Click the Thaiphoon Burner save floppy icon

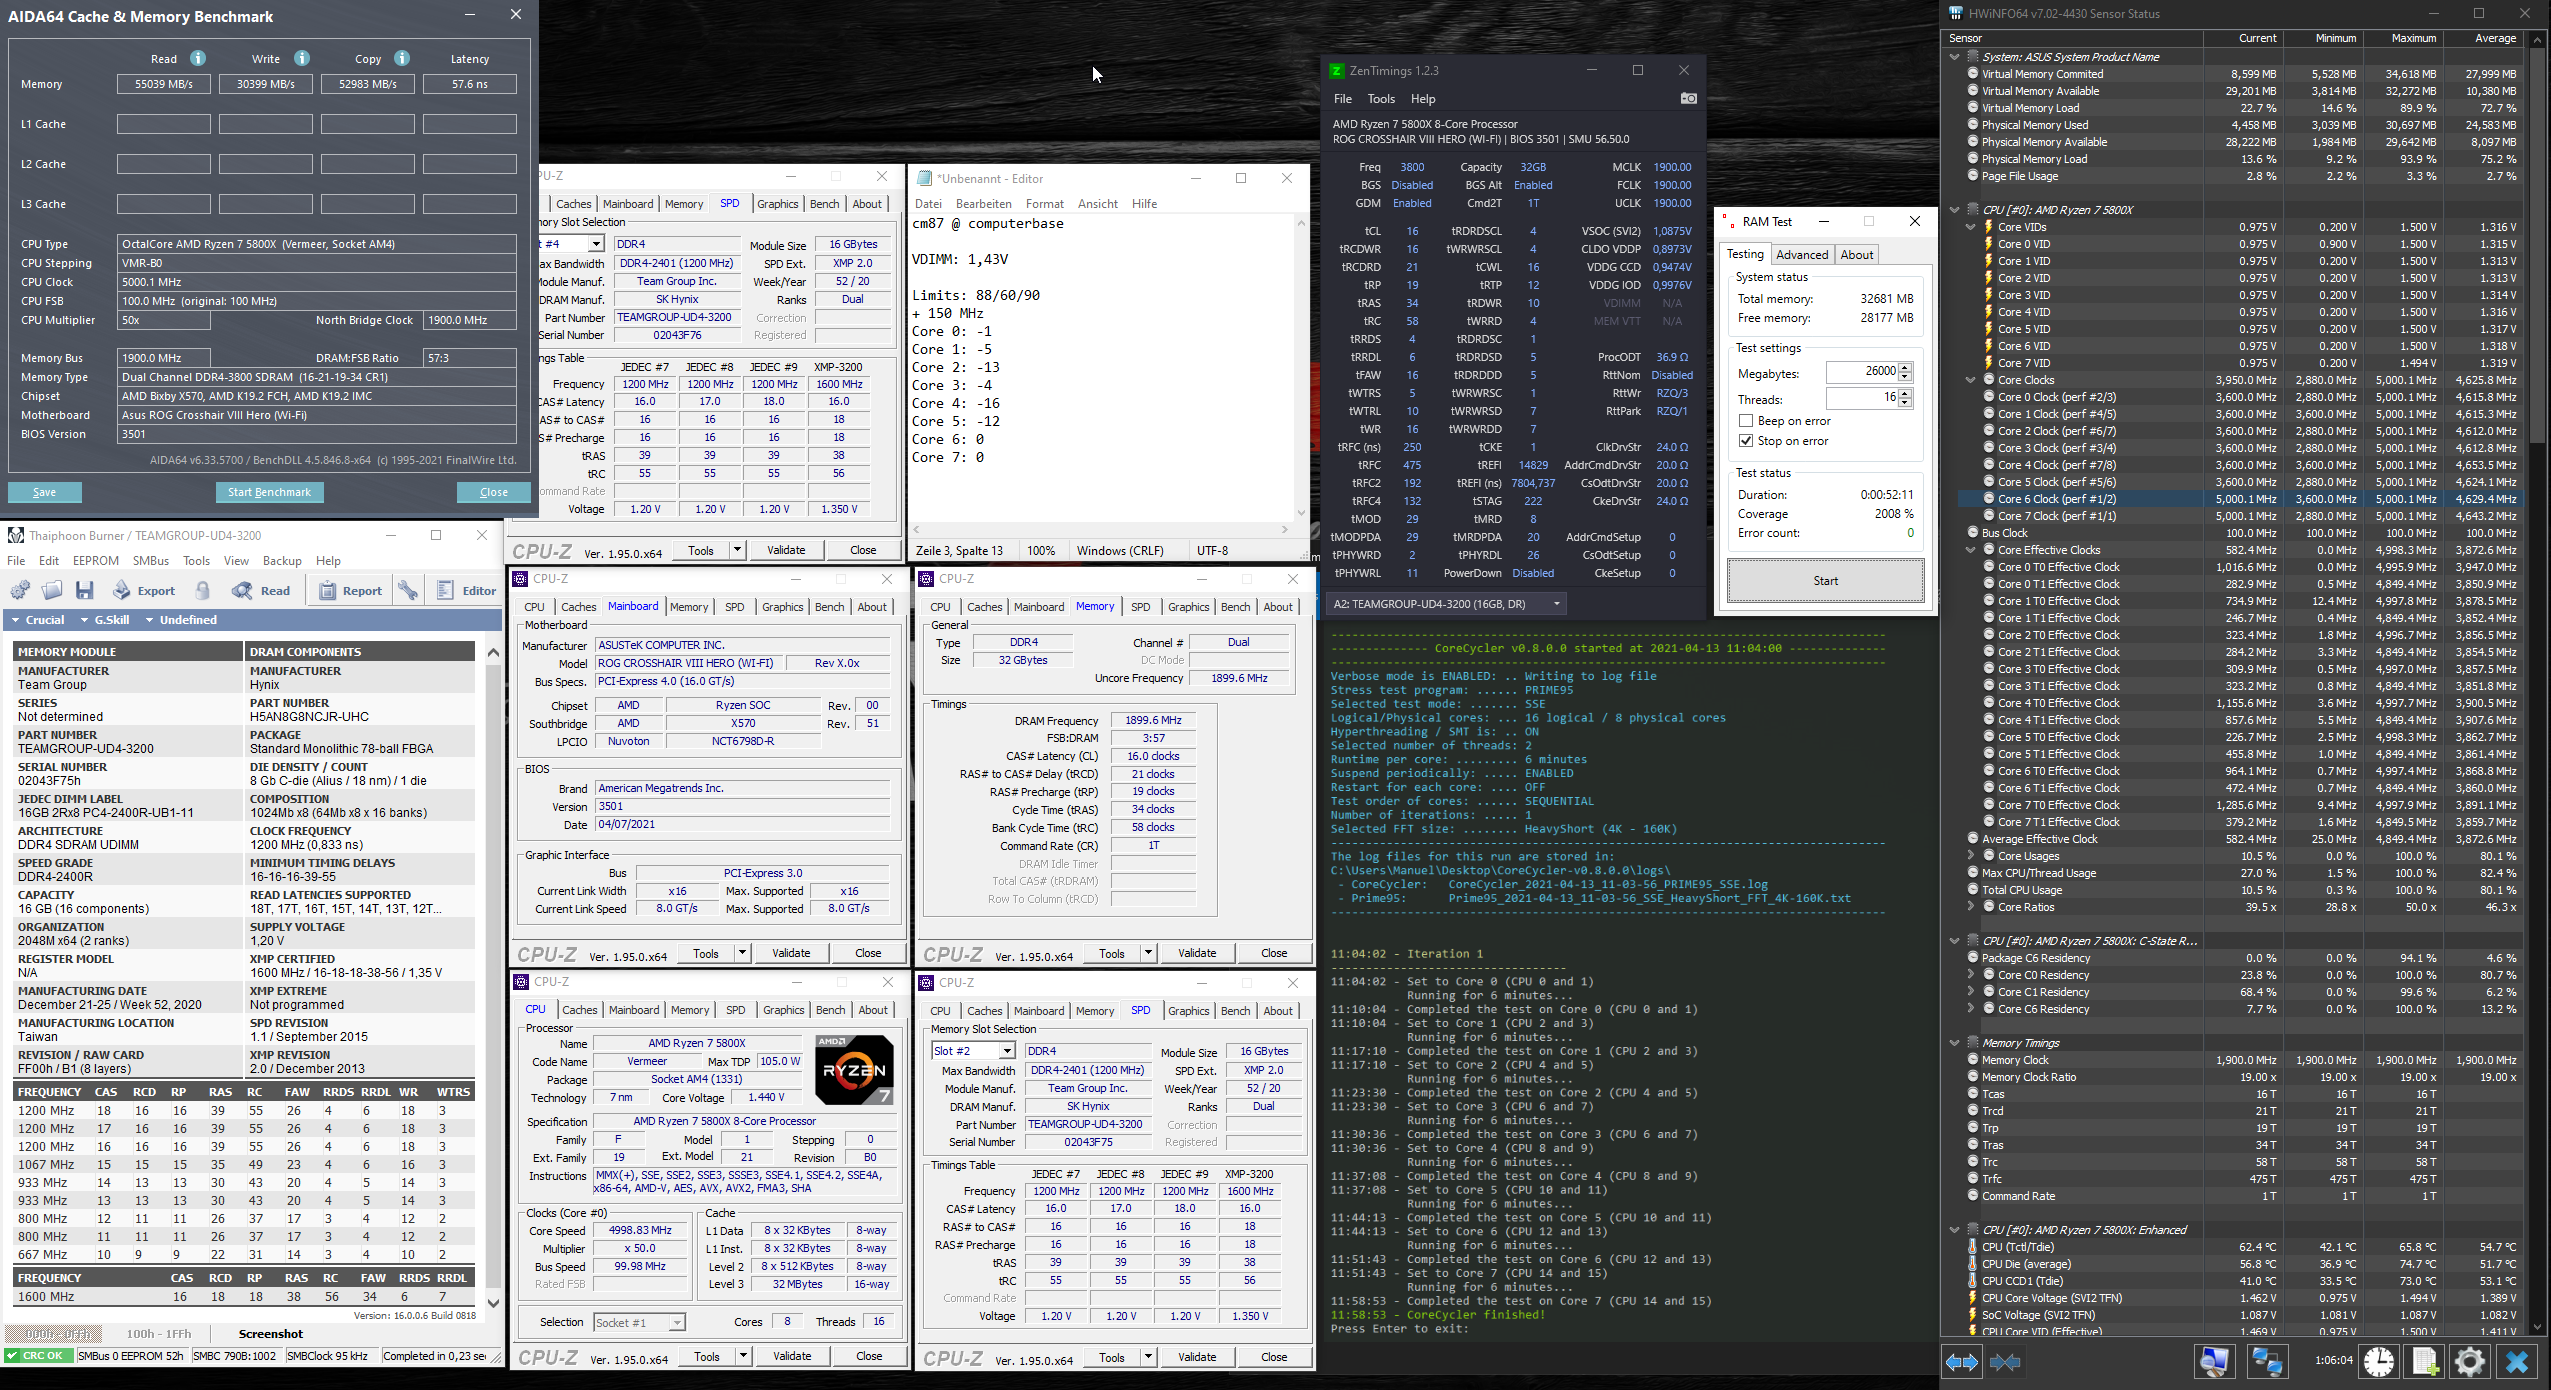click(x=84, y=590)
